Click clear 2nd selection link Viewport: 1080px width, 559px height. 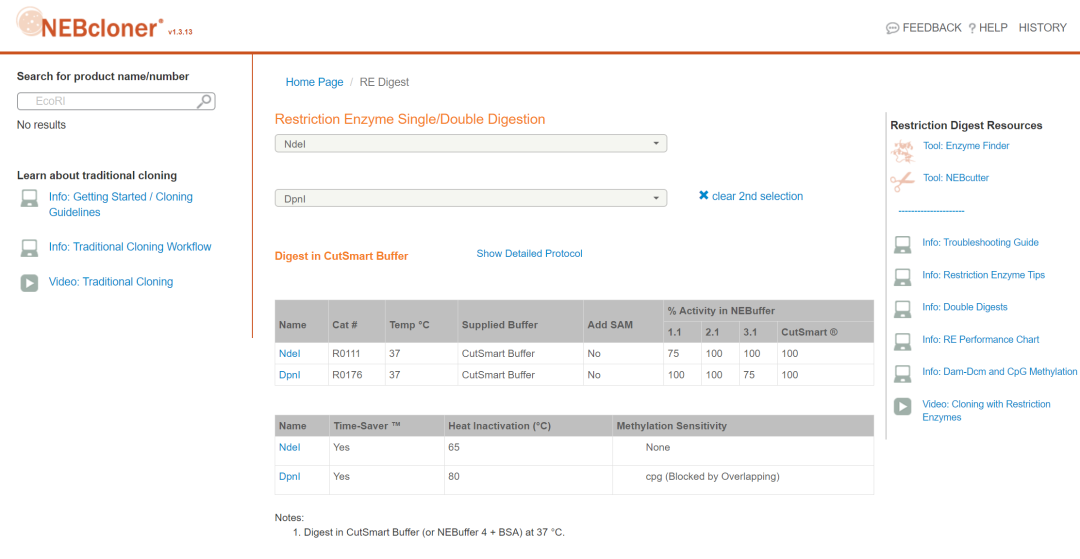[757, 196]
